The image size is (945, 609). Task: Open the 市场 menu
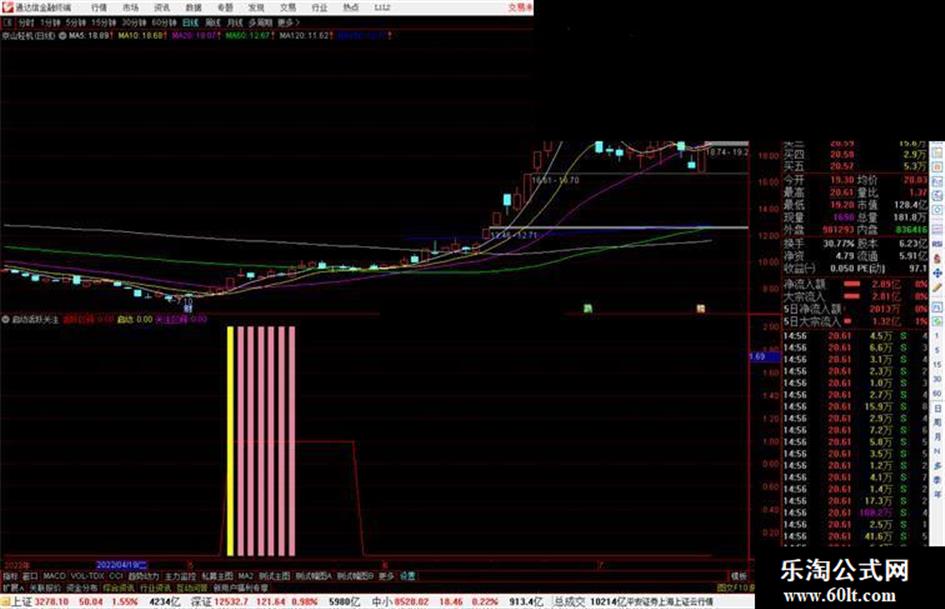pos(130,8)
